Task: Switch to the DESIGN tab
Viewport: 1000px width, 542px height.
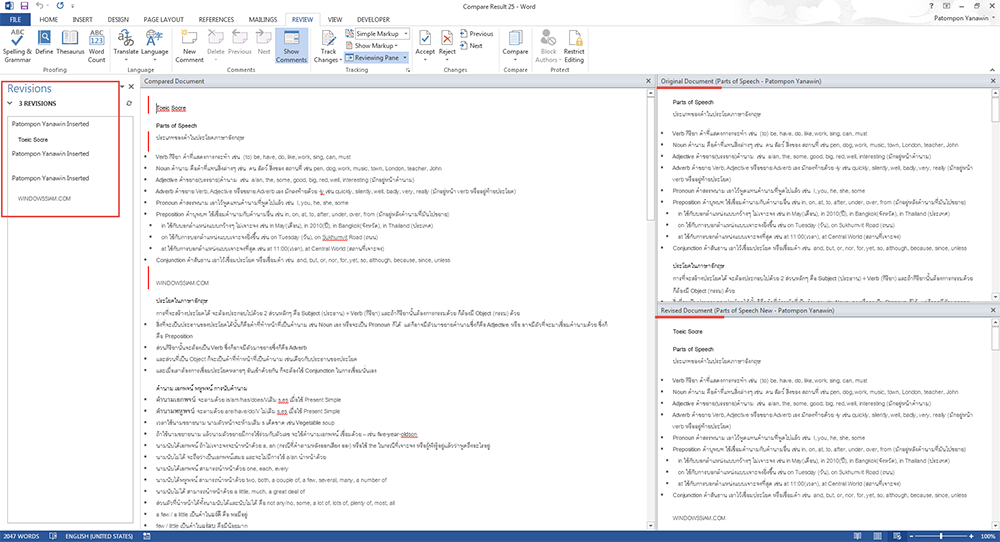Action: coord(118,19)
